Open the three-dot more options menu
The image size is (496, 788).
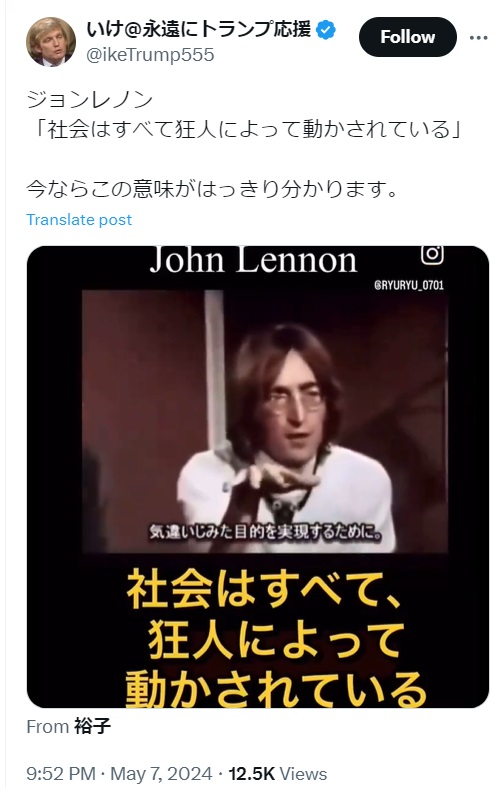point(478,38)
